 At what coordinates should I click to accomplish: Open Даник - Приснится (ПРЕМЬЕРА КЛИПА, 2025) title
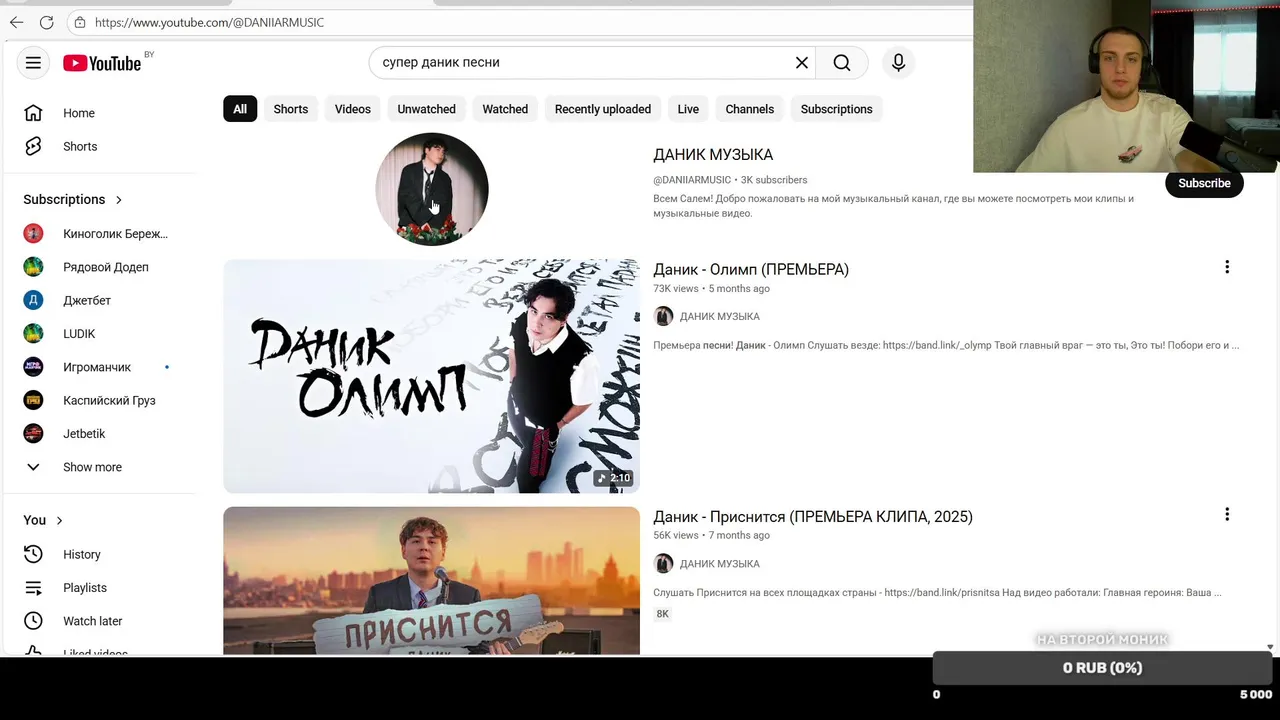(813, 516)
